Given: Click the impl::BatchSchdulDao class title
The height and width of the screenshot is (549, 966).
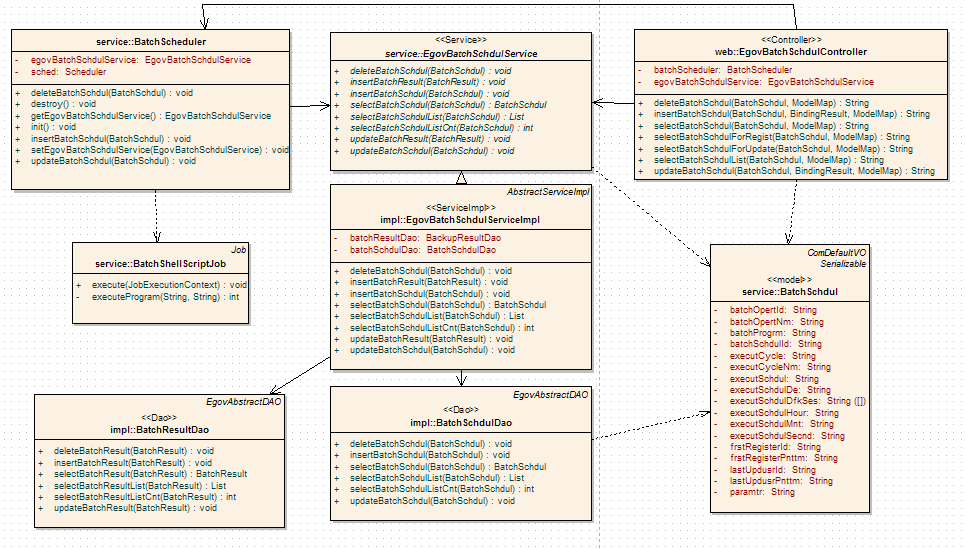Looking at the screenshot, I should coord(461,423).
